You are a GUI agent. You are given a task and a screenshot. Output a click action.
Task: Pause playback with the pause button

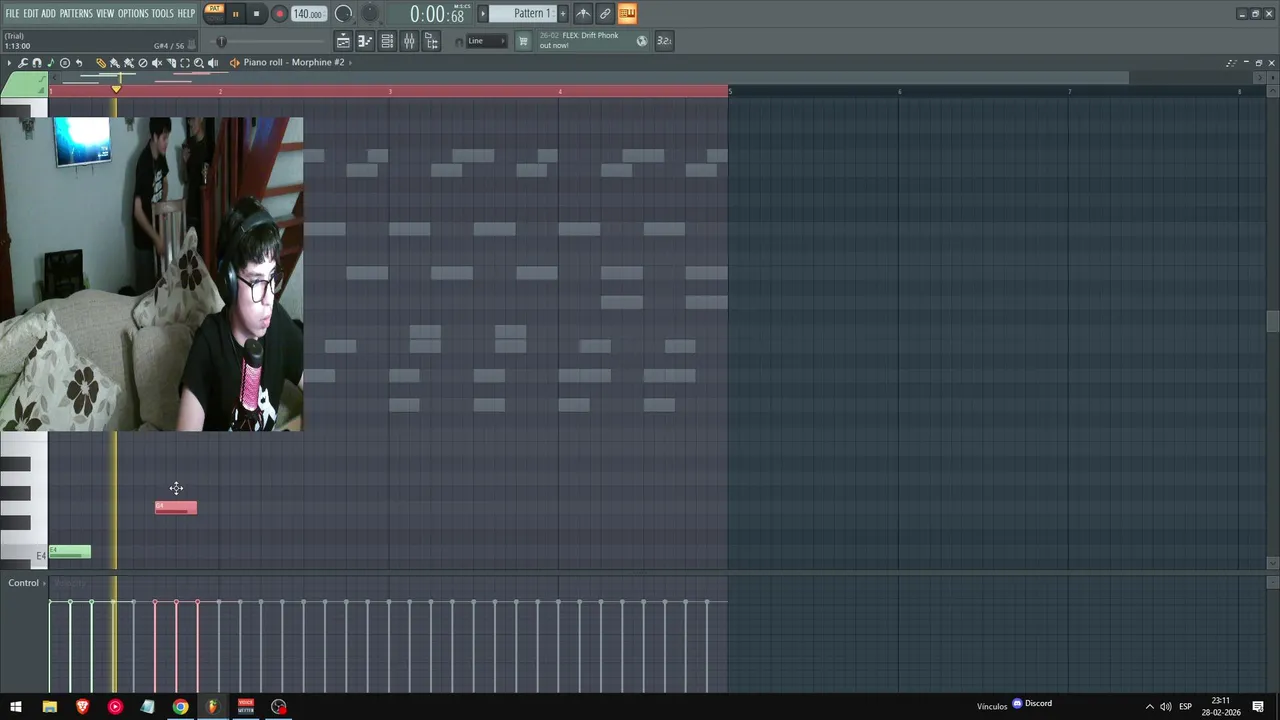[x=236, y=14]
